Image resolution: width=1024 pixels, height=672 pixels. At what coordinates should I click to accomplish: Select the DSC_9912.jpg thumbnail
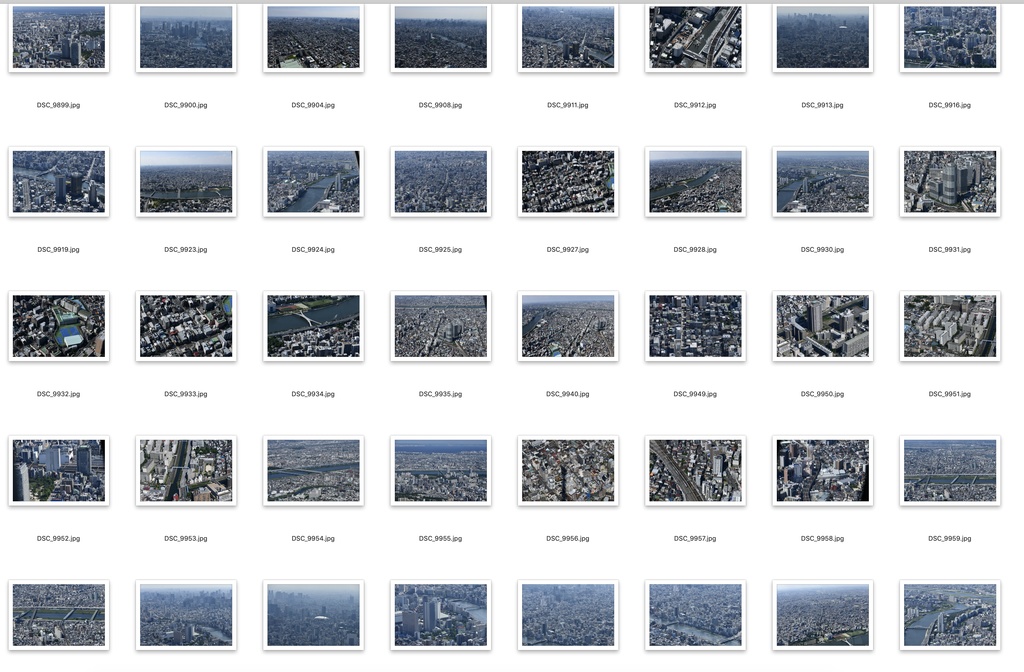(696, 37)
